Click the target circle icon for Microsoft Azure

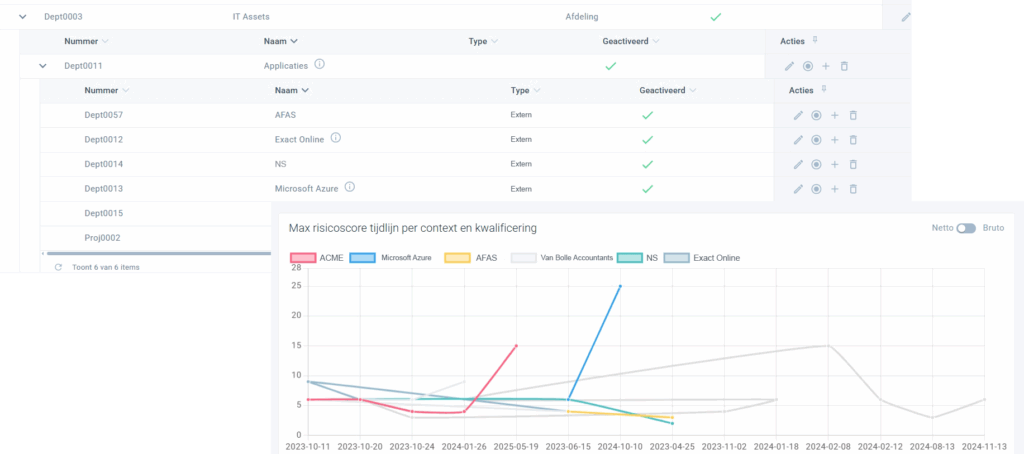816,189
